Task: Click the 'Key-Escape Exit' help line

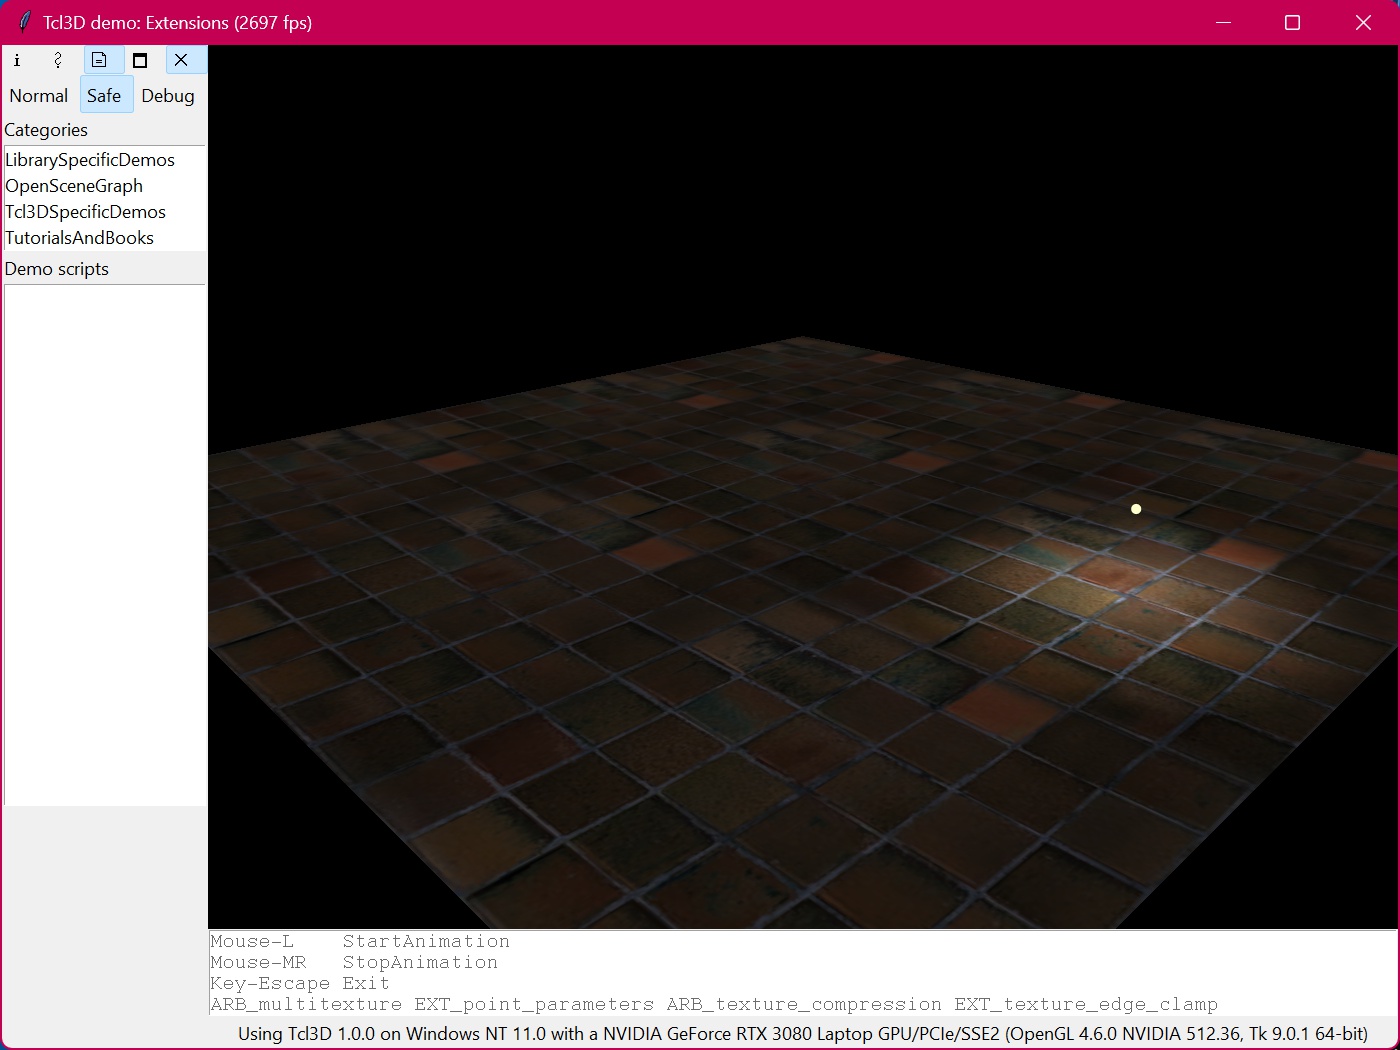Action: (300, 983)
